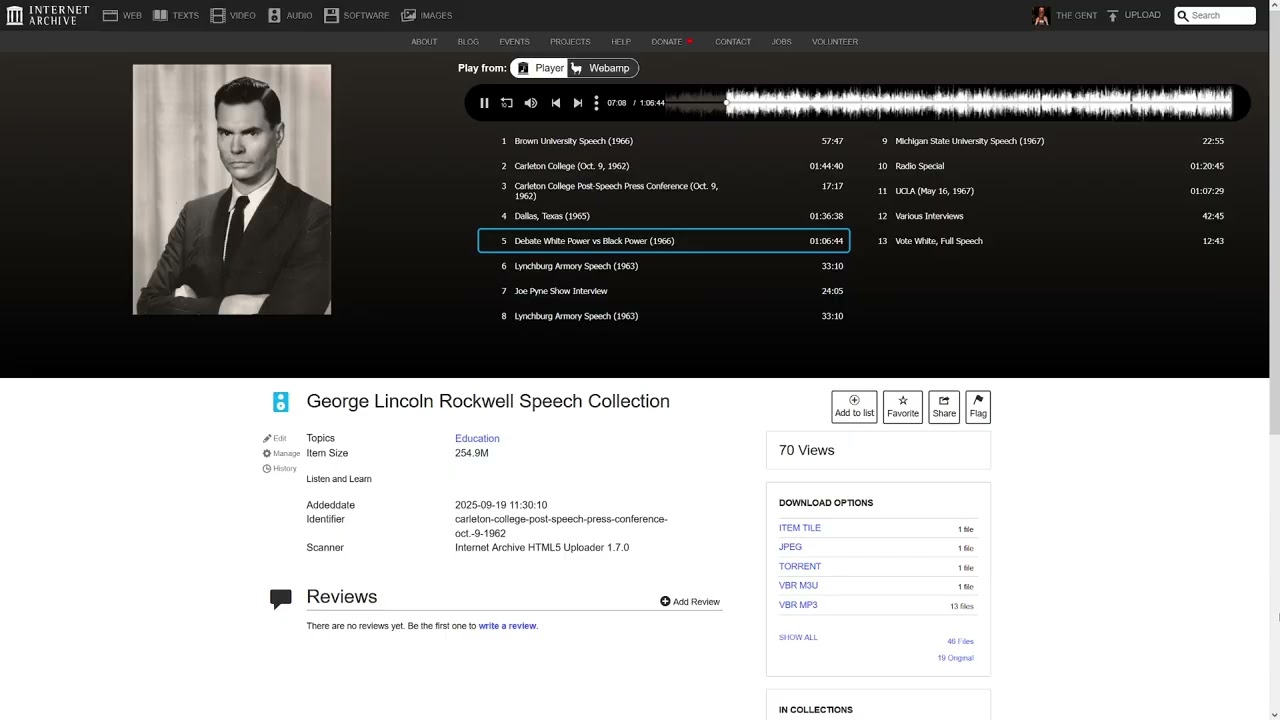Expand VBR MP3 download files
Screen dimensions: 1280x720
[798, 605]
